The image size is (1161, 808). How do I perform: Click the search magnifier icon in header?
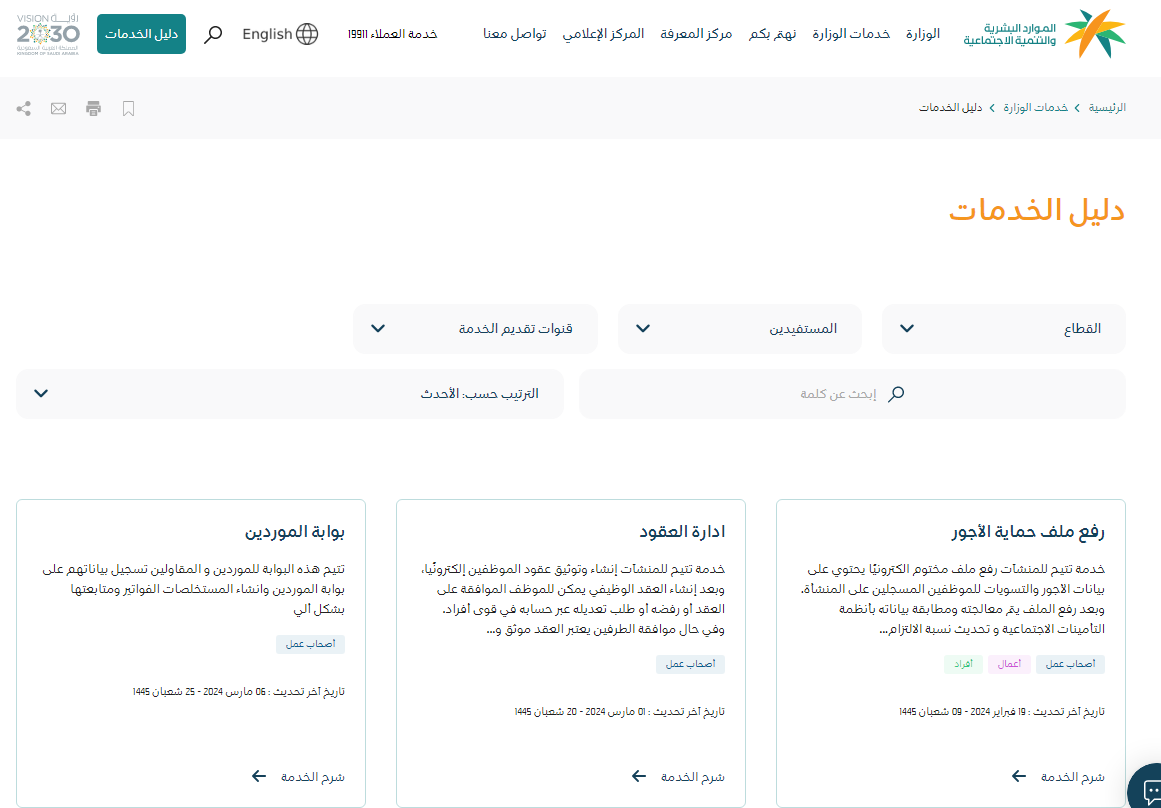point(213,35)
